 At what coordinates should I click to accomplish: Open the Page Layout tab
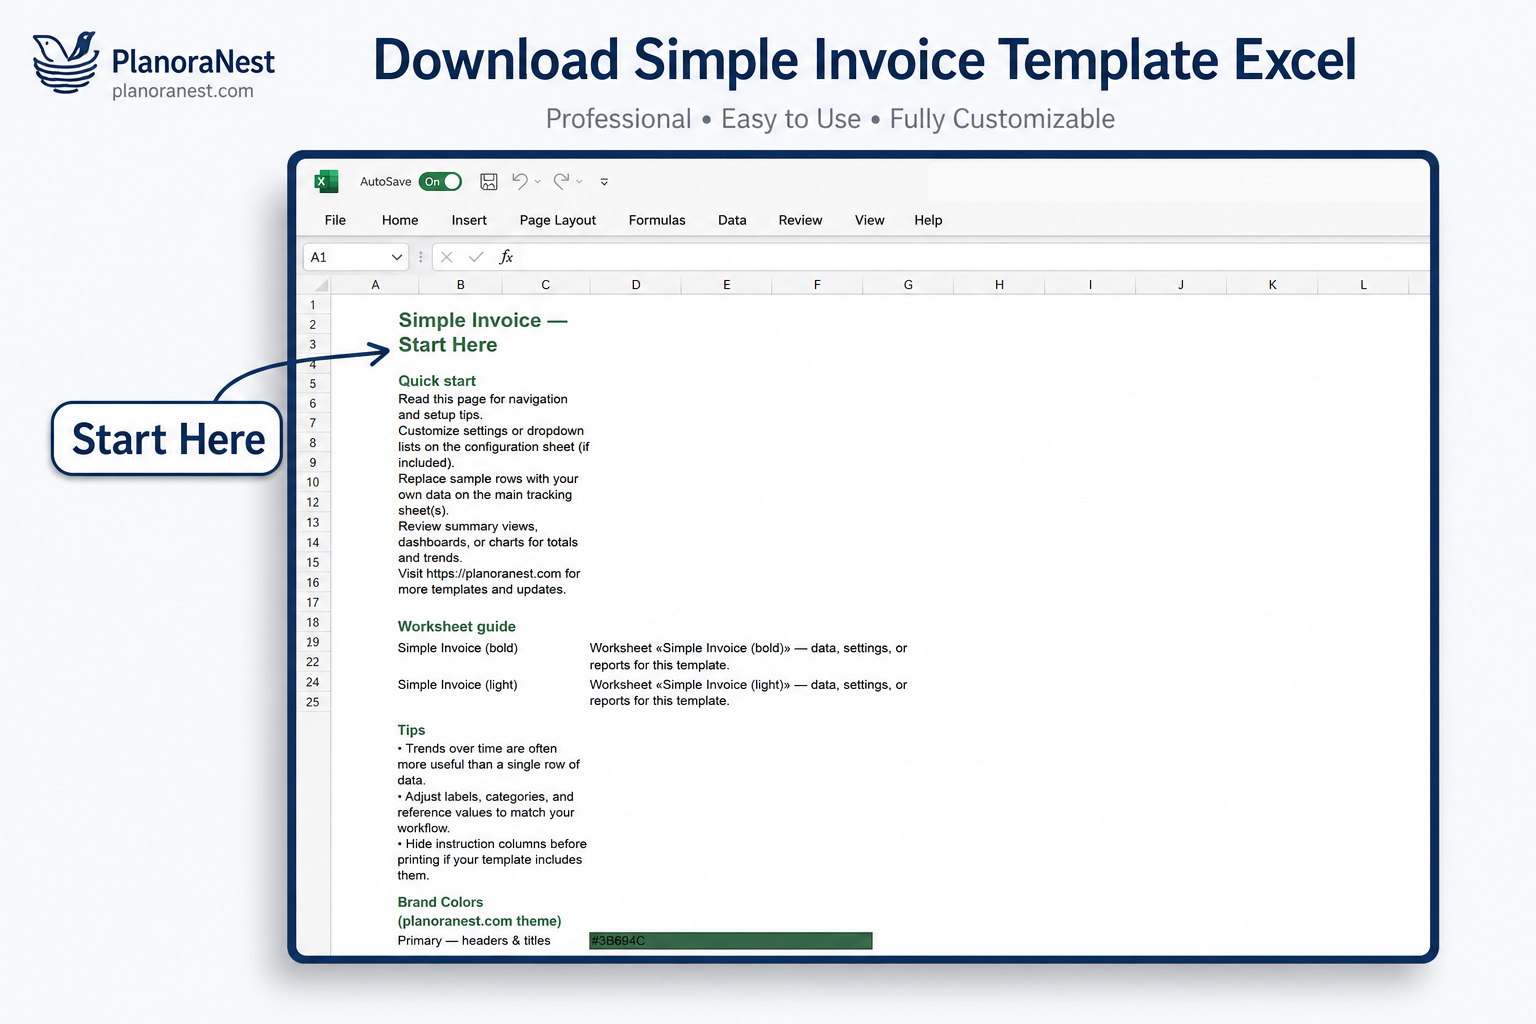coord(558,220)
